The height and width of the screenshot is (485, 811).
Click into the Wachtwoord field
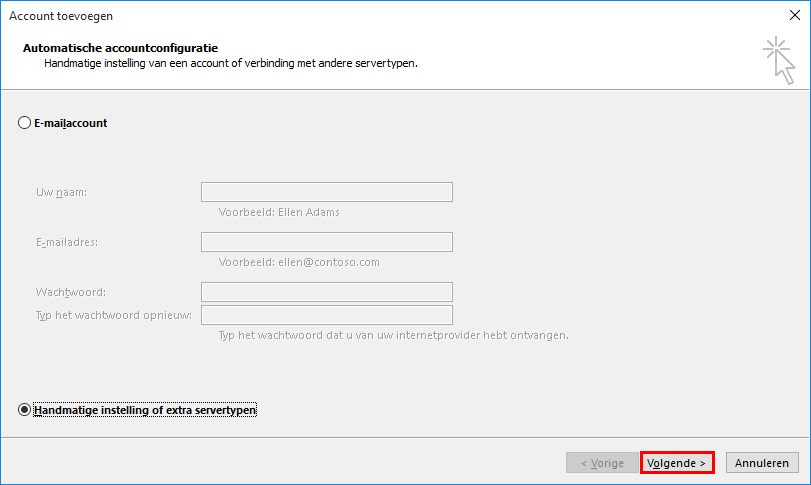(x=326, y=292)
